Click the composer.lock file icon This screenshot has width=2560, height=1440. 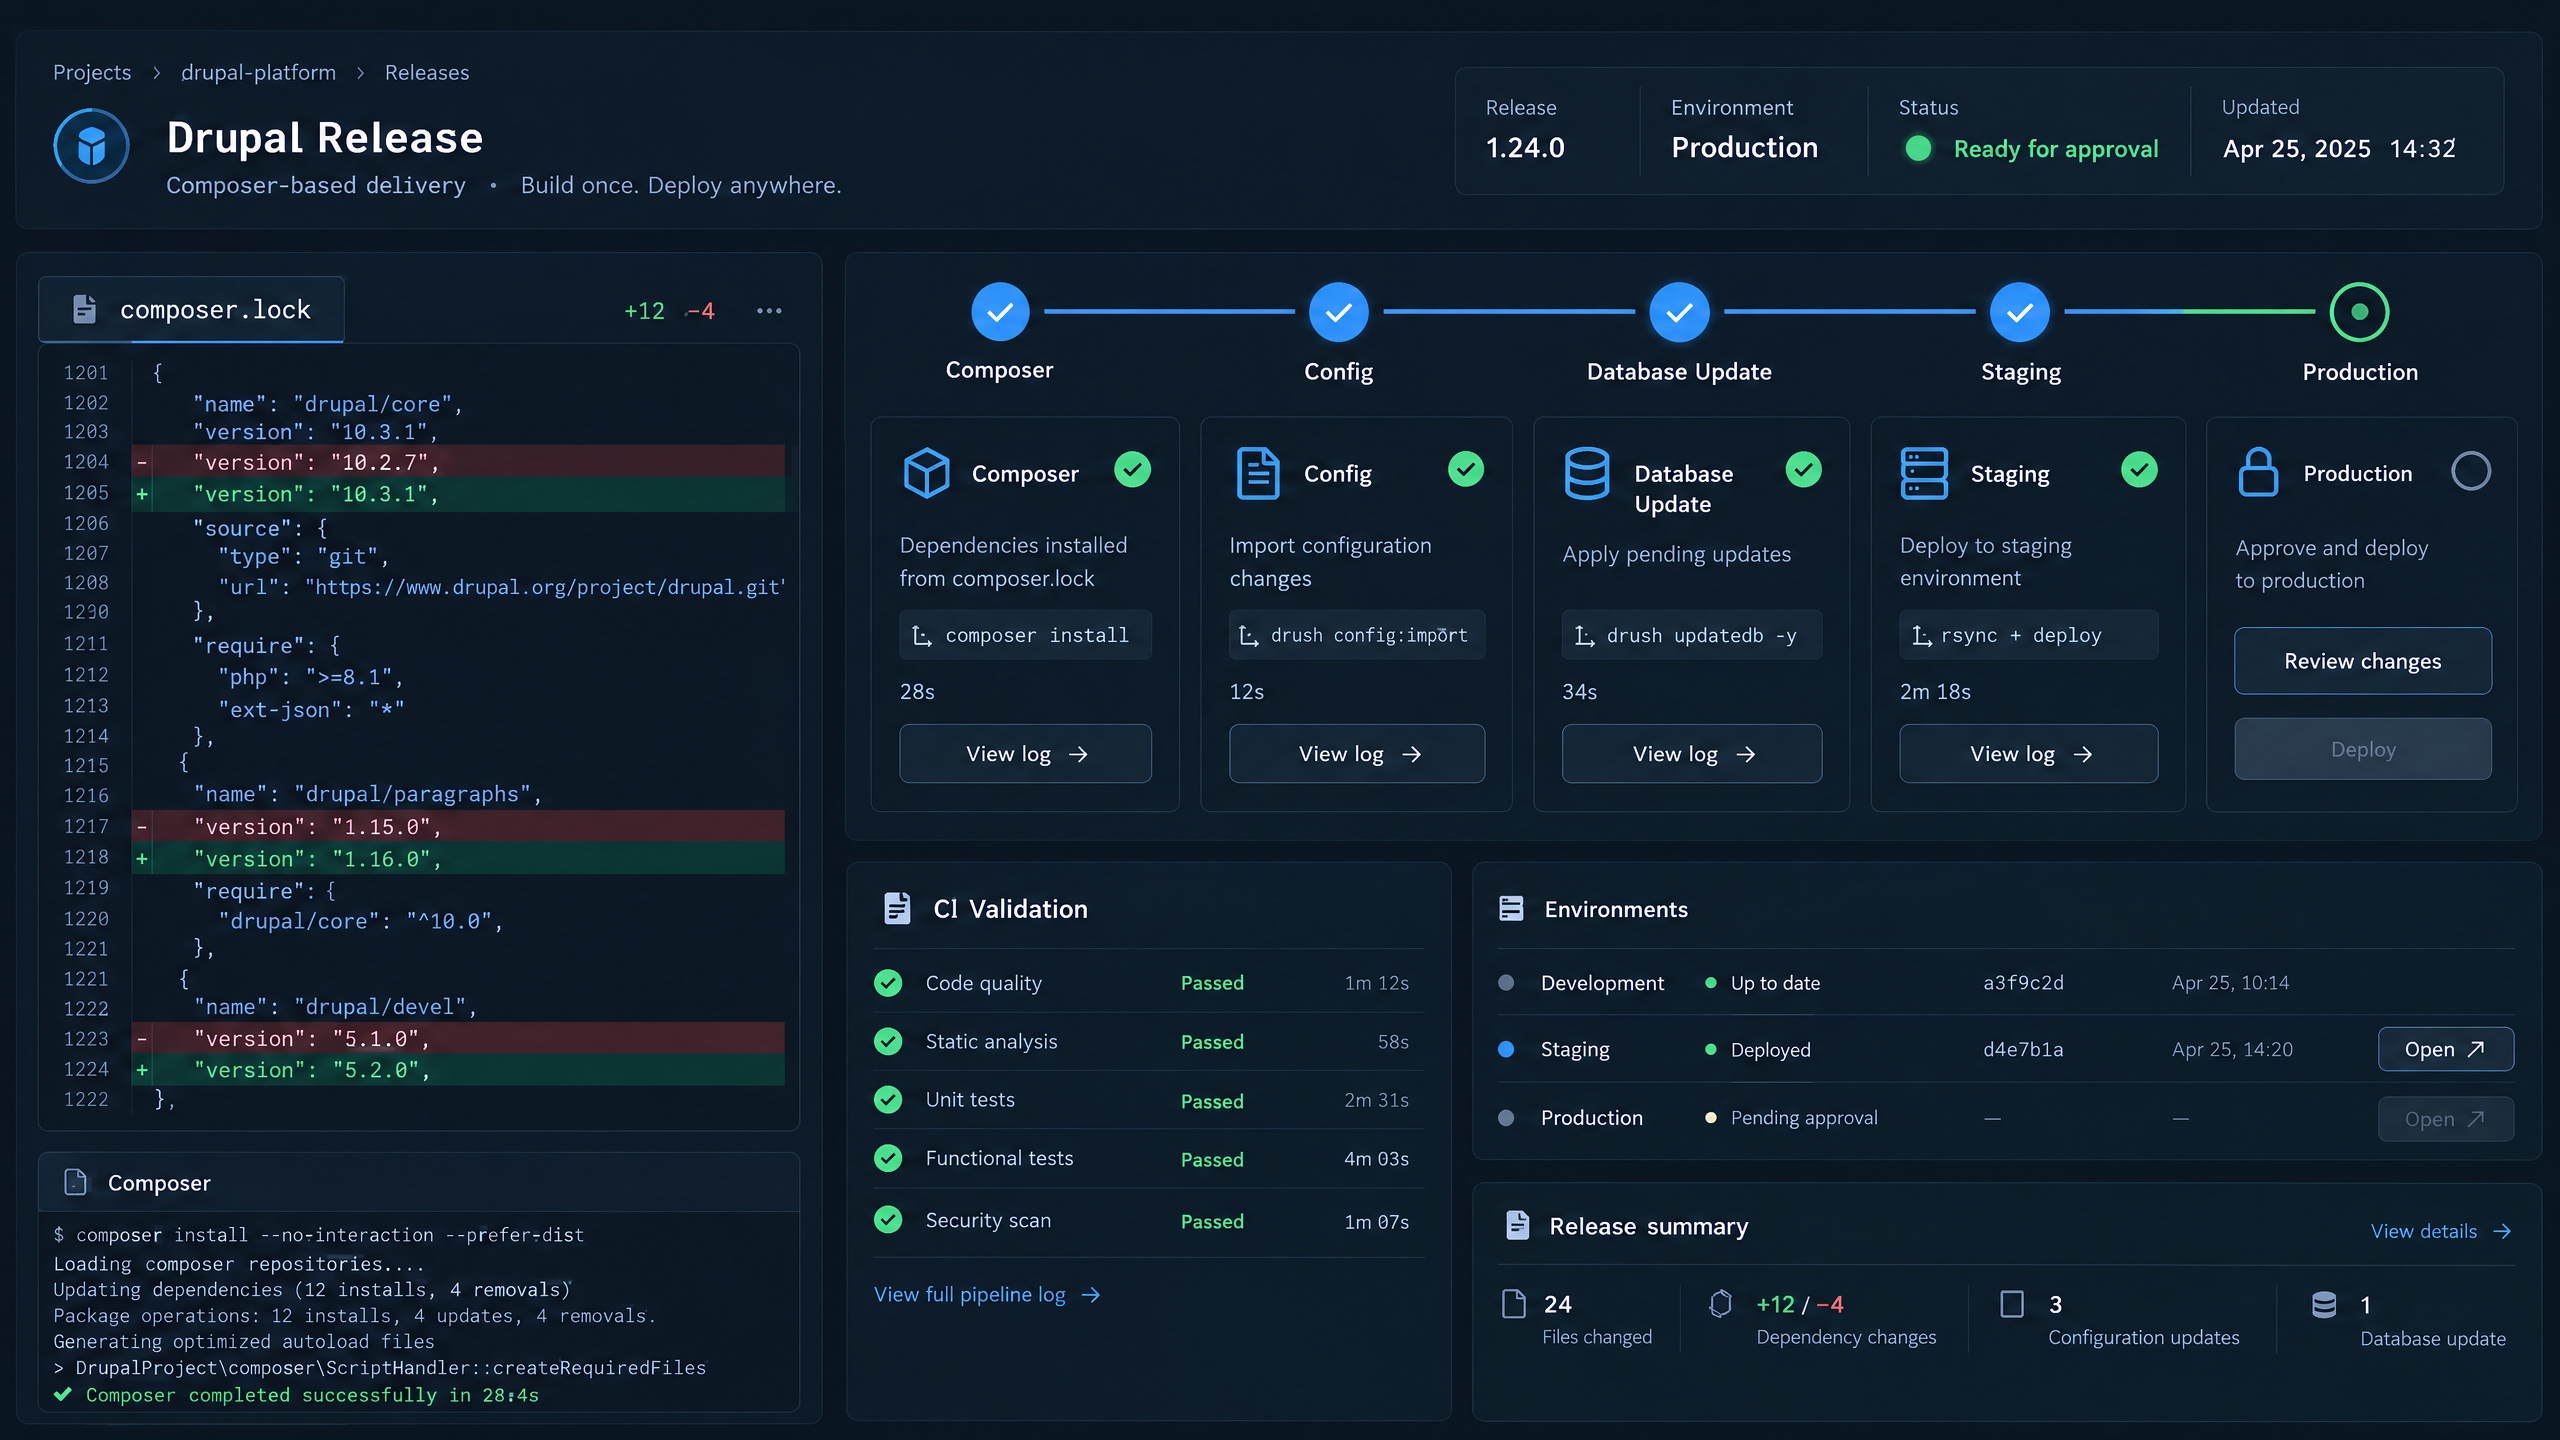click(x=85, y=309)
